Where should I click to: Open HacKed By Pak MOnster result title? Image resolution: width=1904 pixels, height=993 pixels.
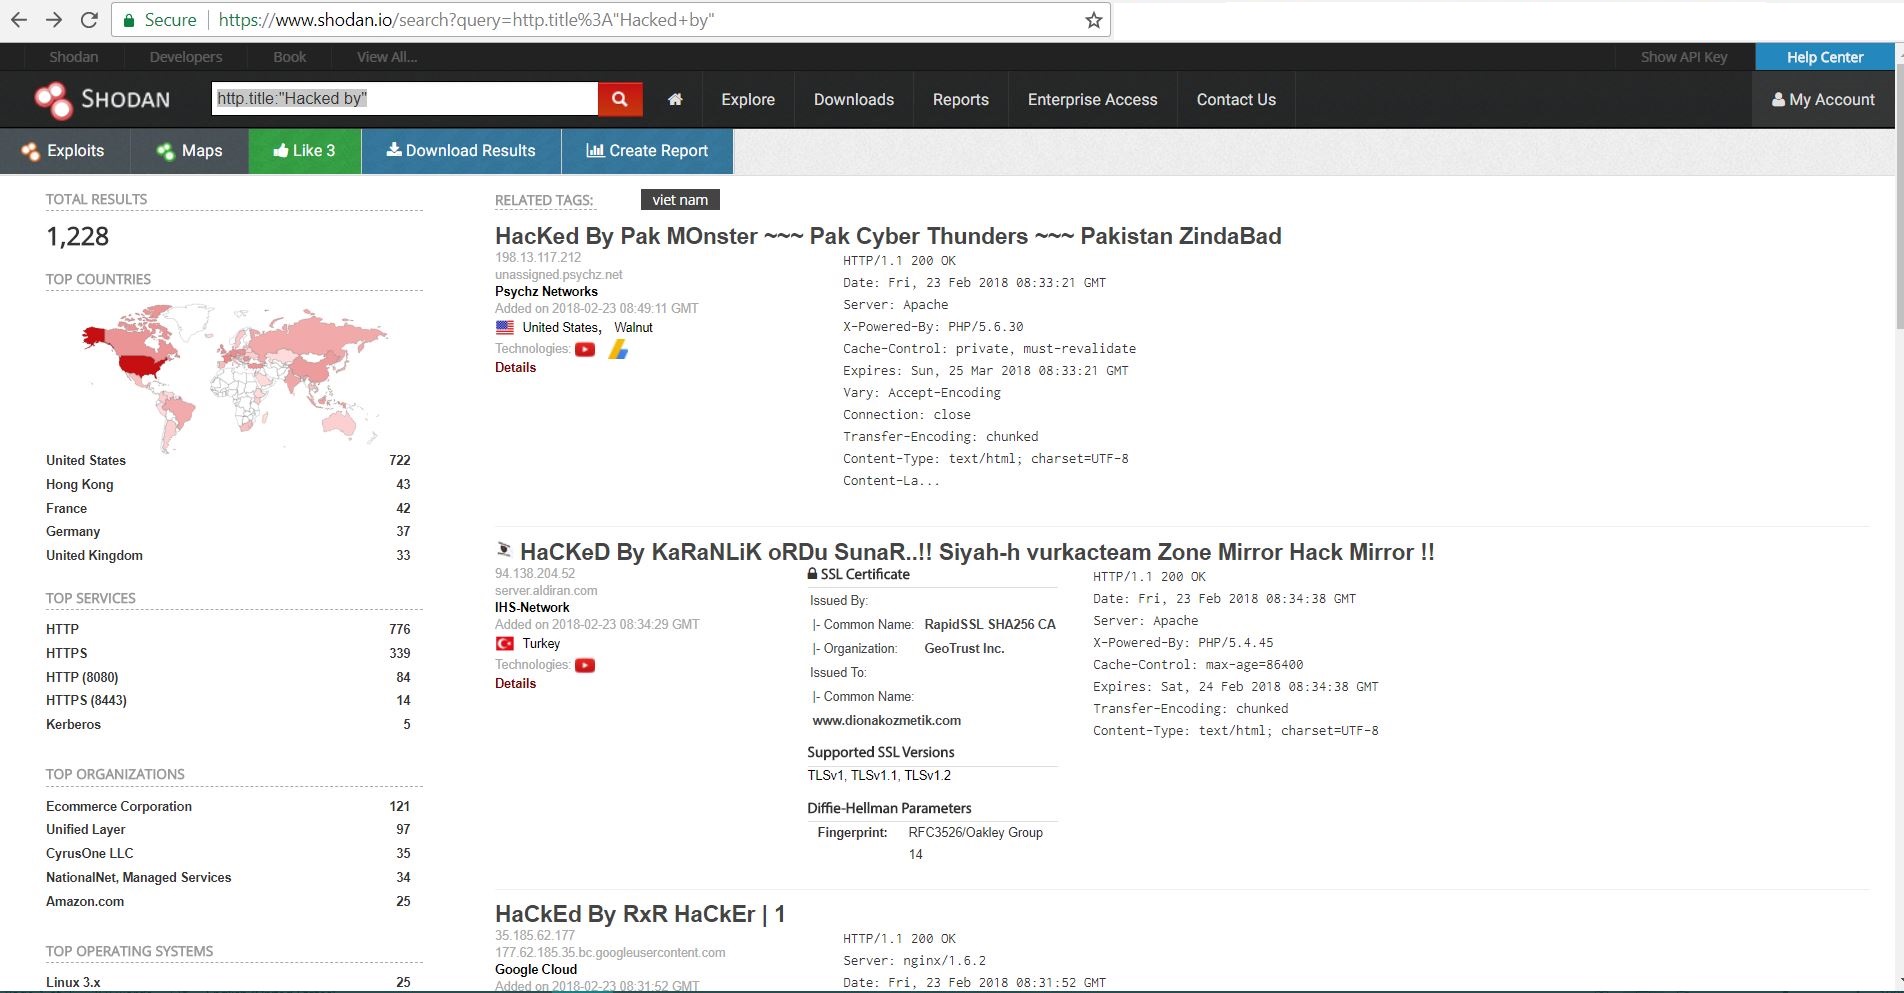pos(888,236)
